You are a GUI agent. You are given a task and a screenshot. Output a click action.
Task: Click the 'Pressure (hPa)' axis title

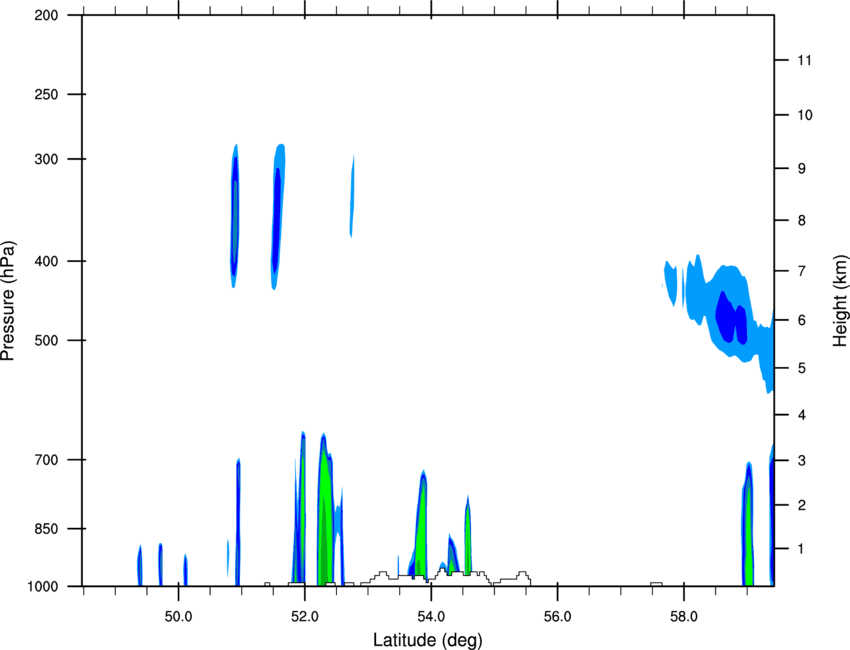(8, 300)
